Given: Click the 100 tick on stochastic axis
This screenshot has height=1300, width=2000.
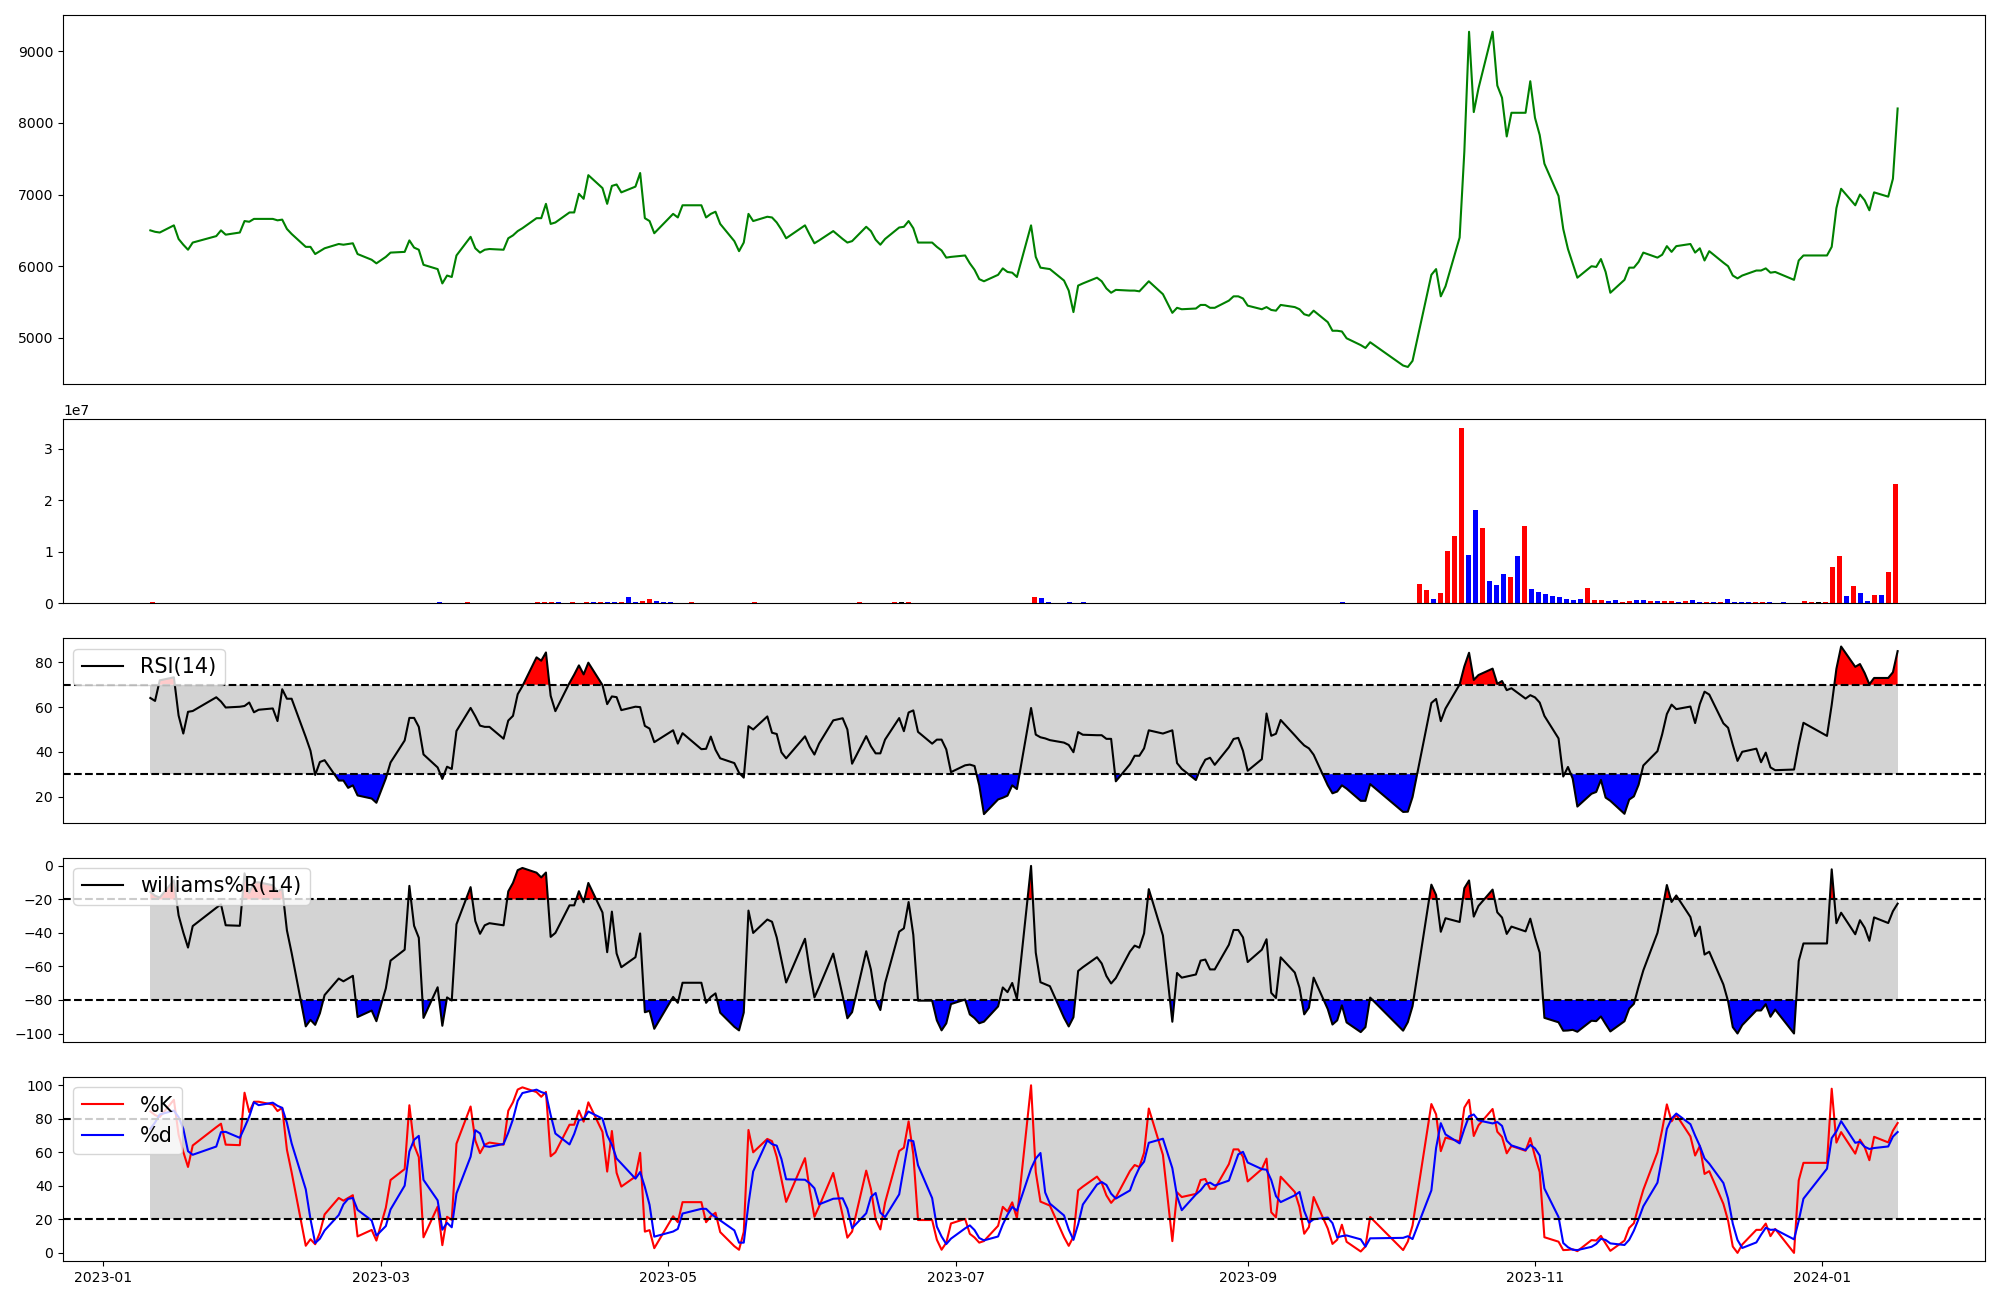Looking at the screenshot, I should (x=40, y=1086).
